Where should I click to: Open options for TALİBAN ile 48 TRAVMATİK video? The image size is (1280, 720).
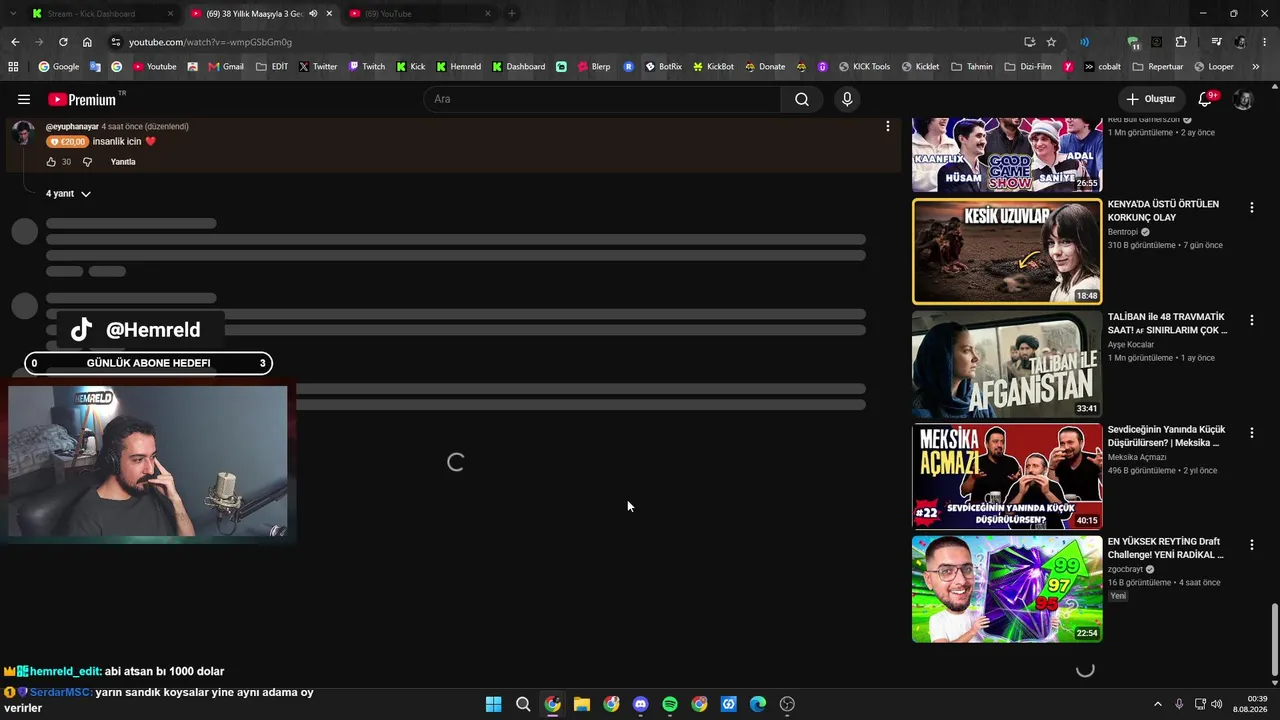coord(1251,320)
